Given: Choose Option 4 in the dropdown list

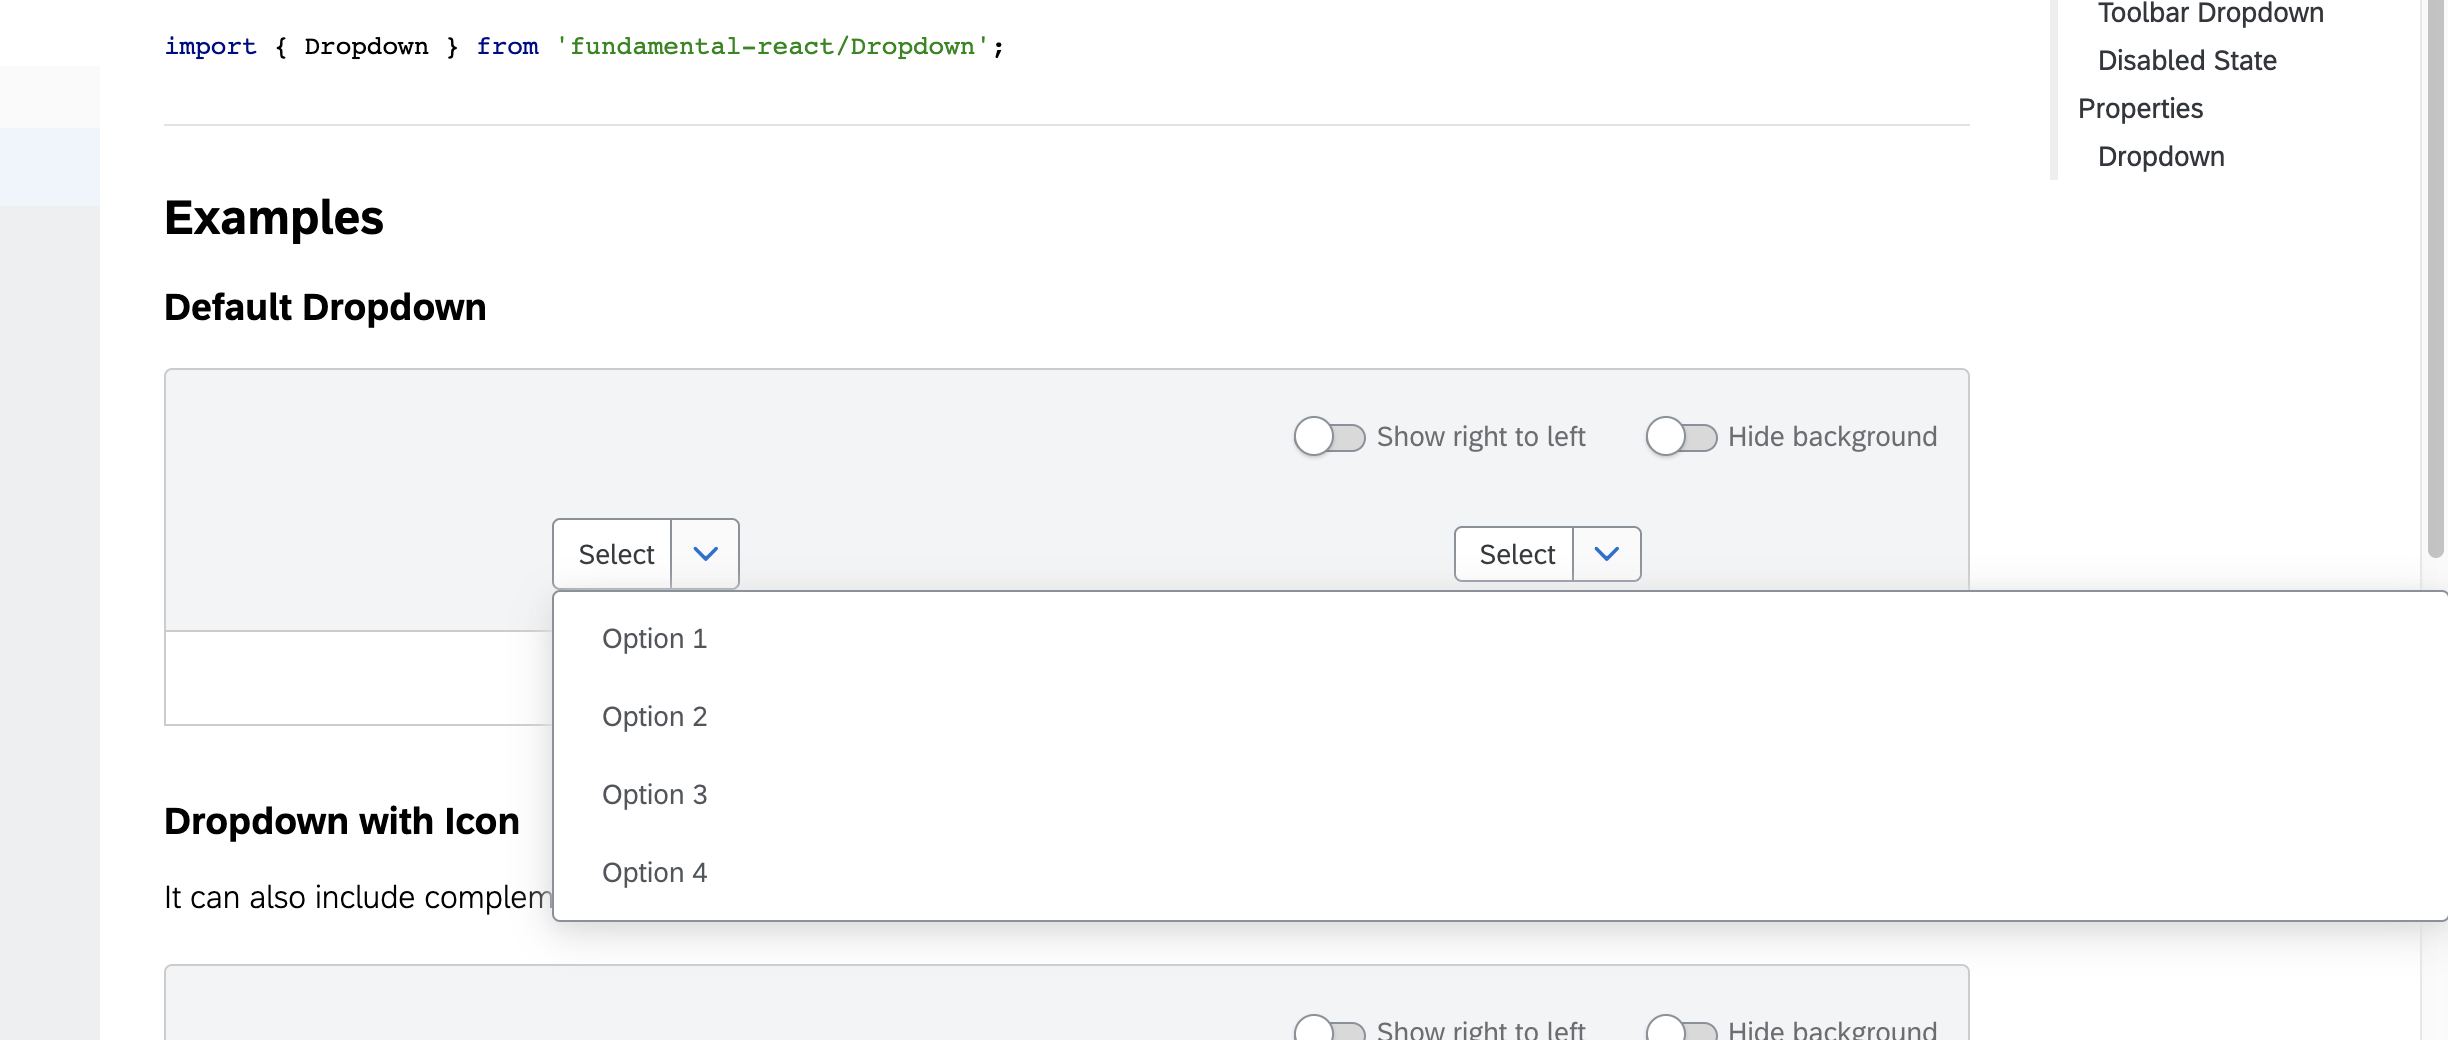Looking at the screenshot, I should 654,871.
